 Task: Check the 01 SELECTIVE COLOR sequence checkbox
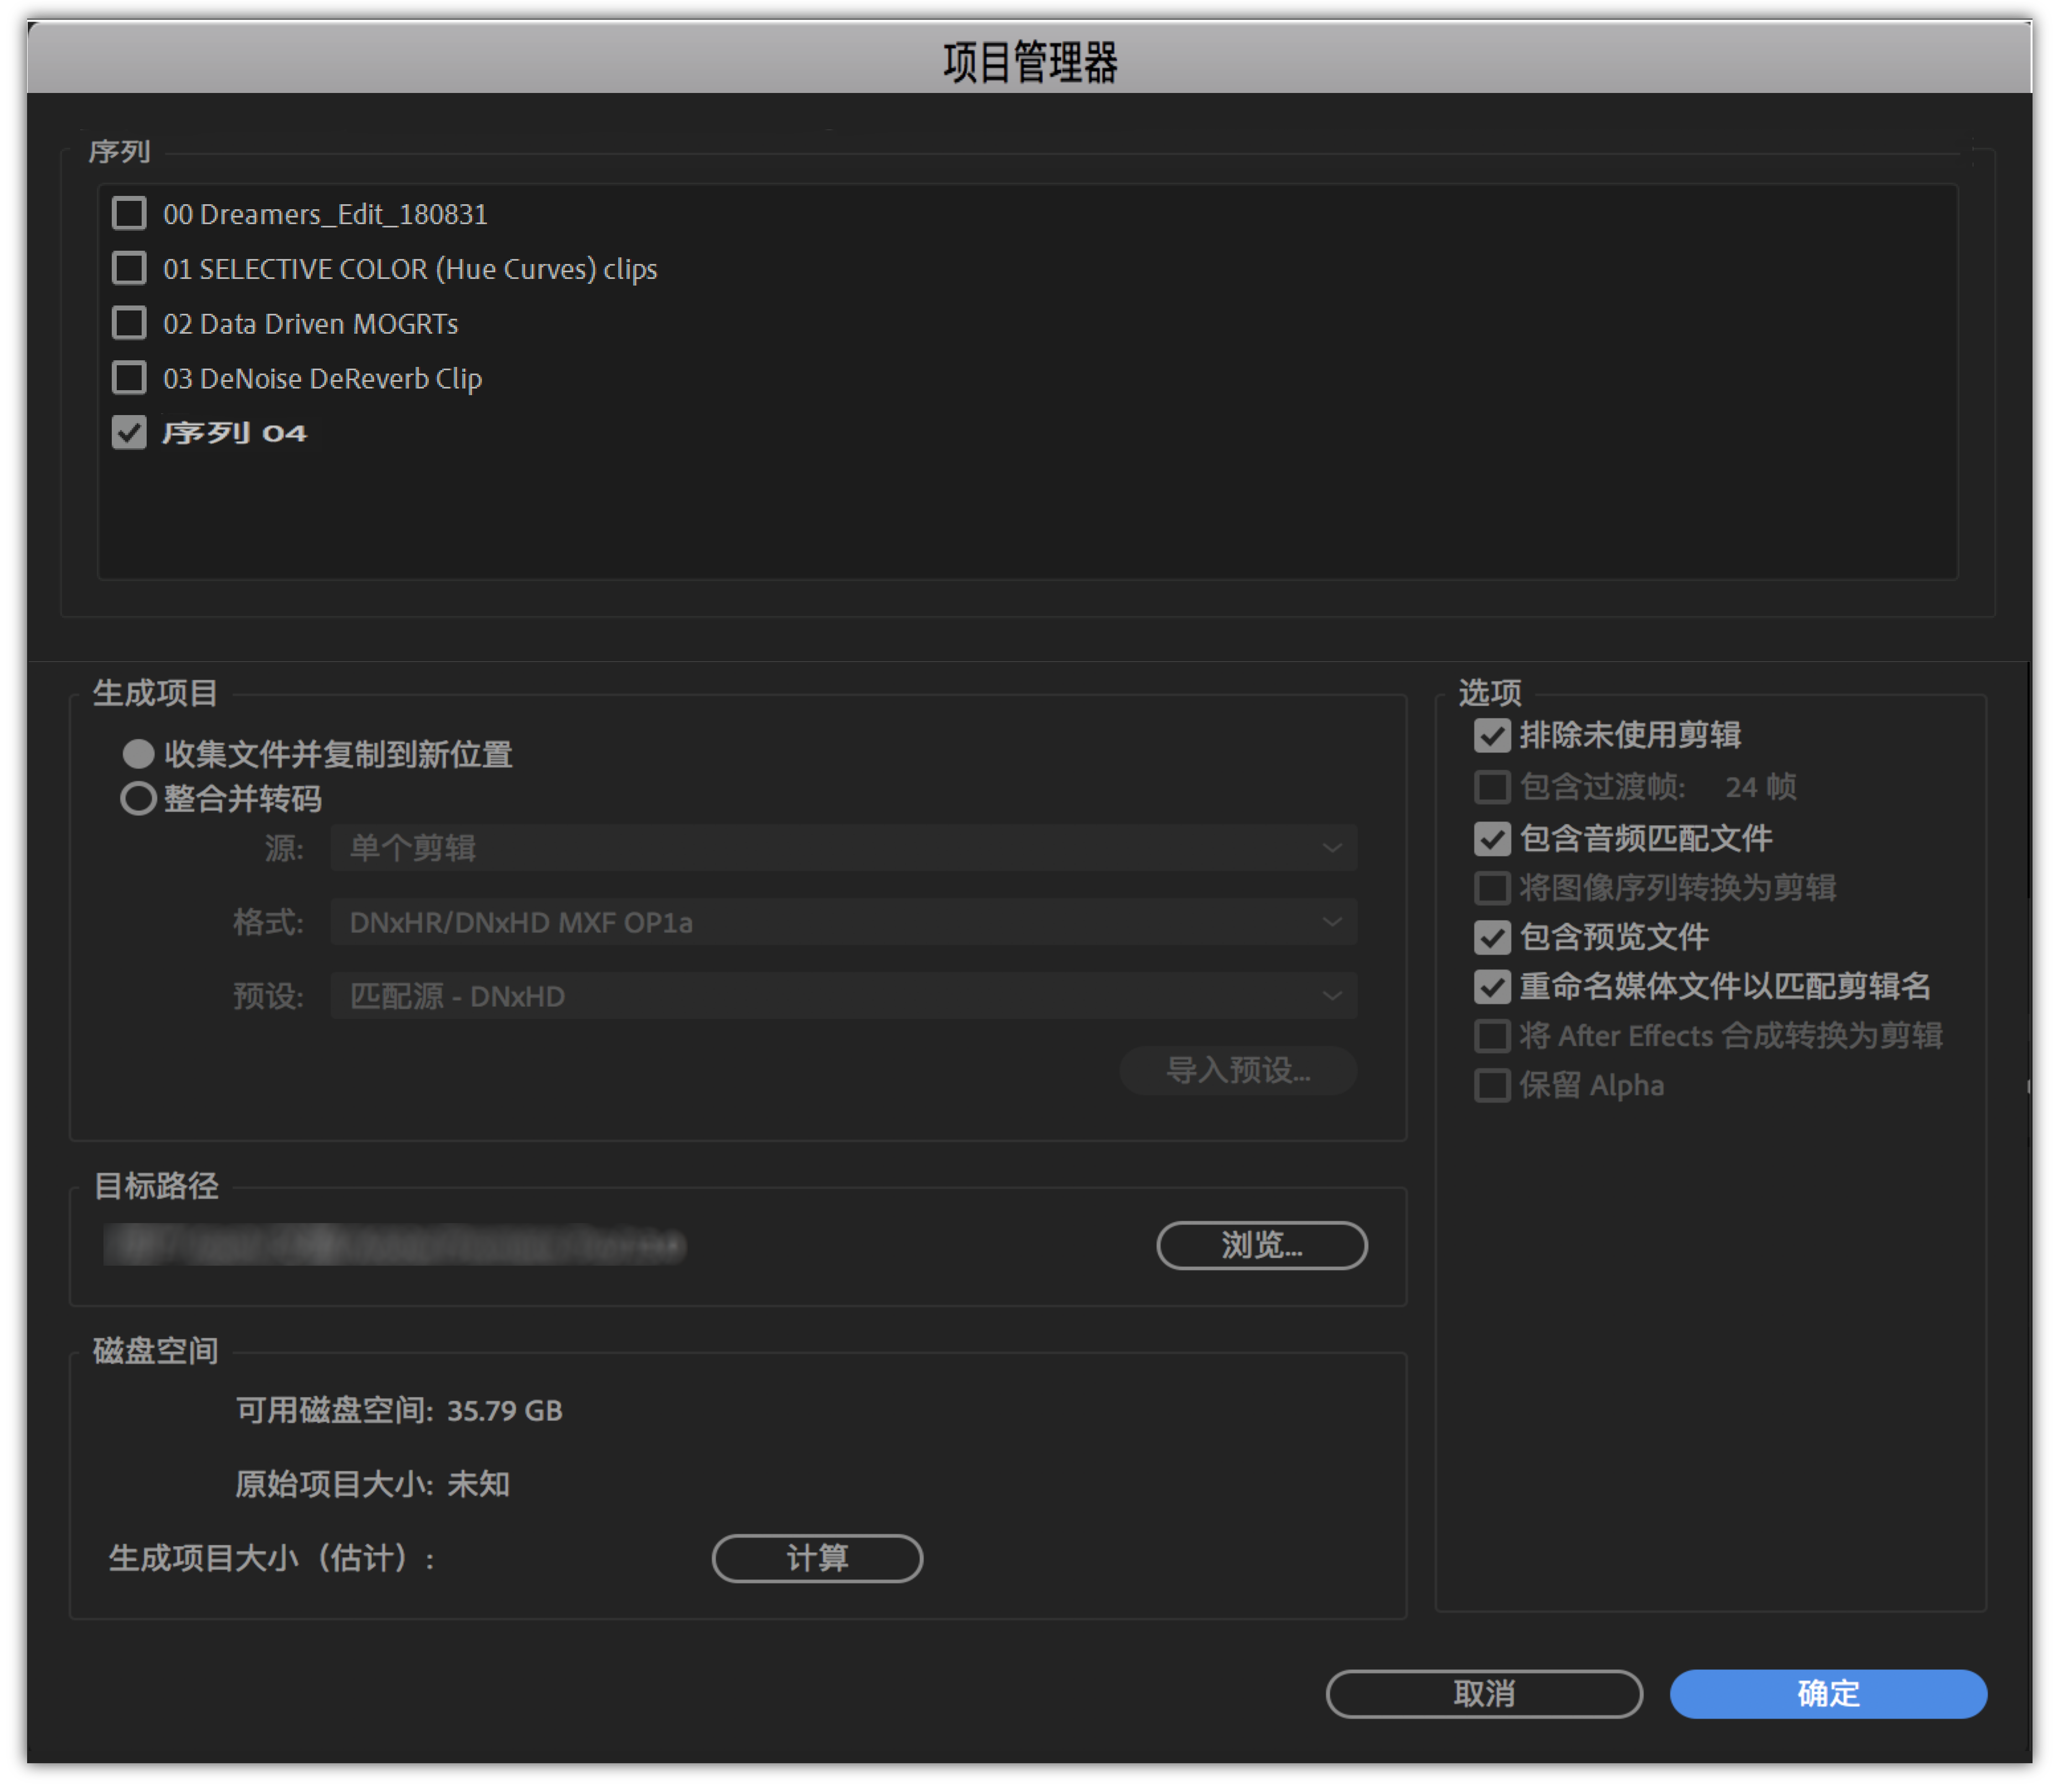tap(129, 268)
